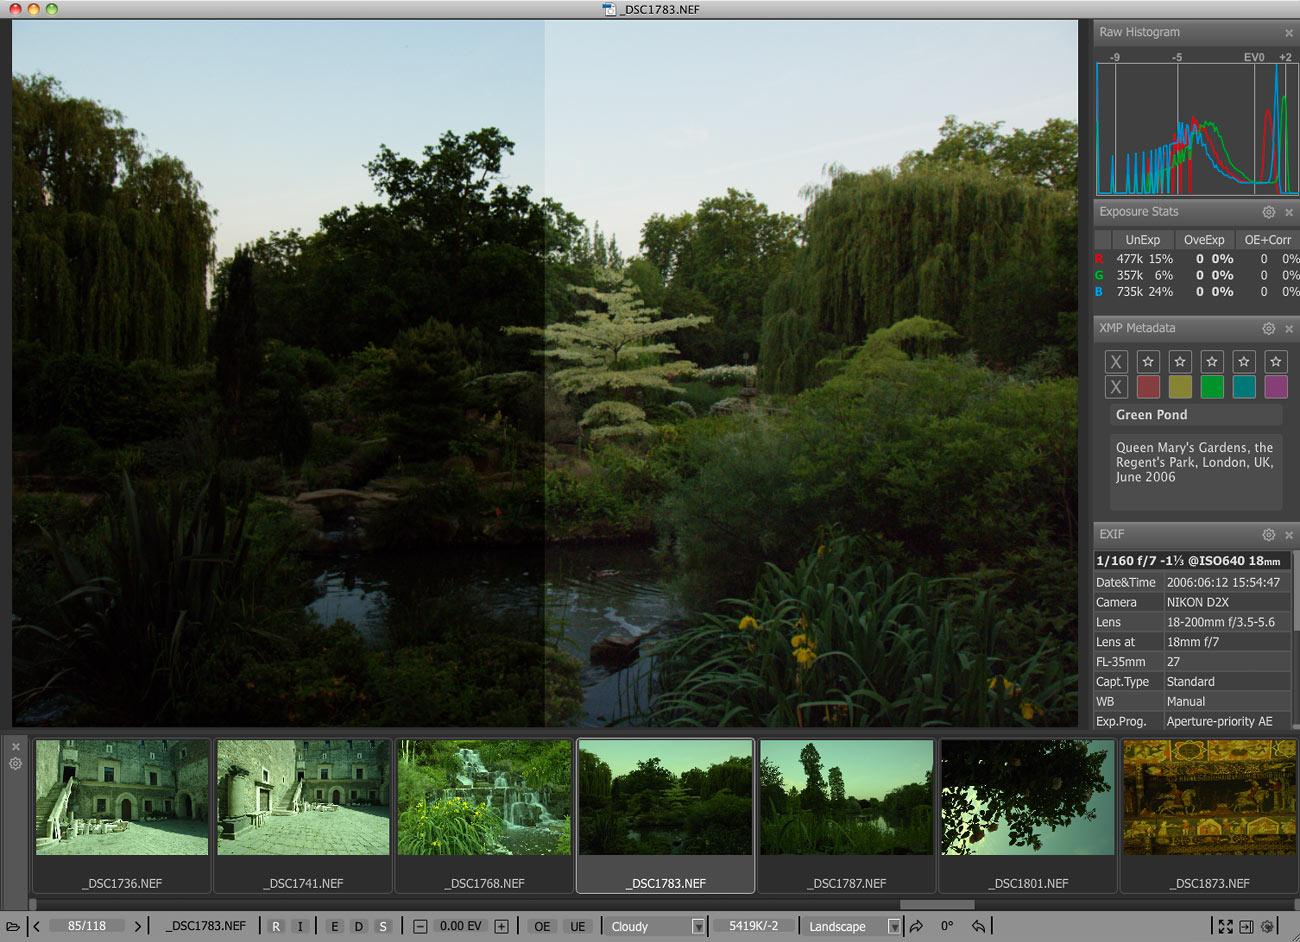The height and width of the screenshot is (942, 1300).
Task: Enter fullscreen using the expand arrows icon
Action: pyautogui.click(x=1225, y=926)
